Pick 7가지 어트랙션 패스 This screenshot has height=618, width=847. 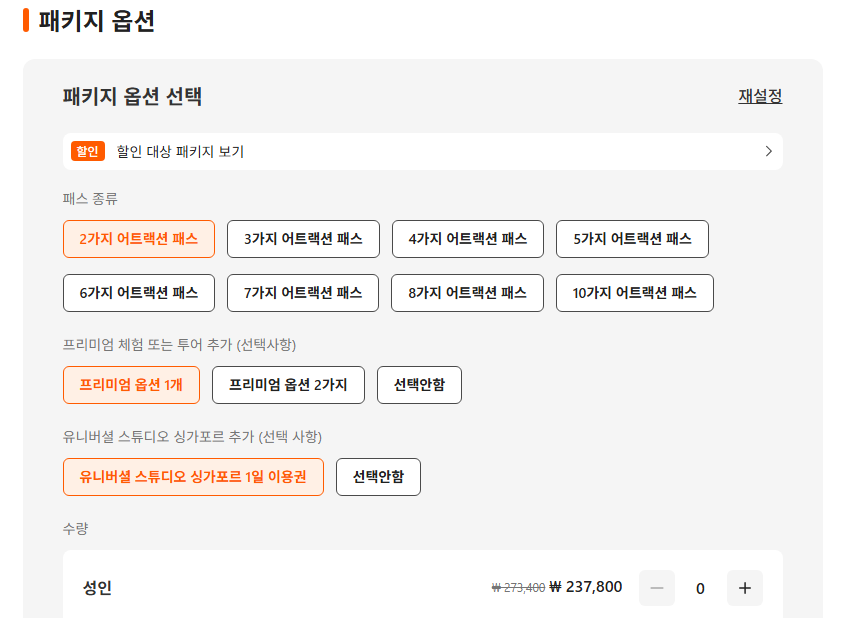tap(302, 293)
